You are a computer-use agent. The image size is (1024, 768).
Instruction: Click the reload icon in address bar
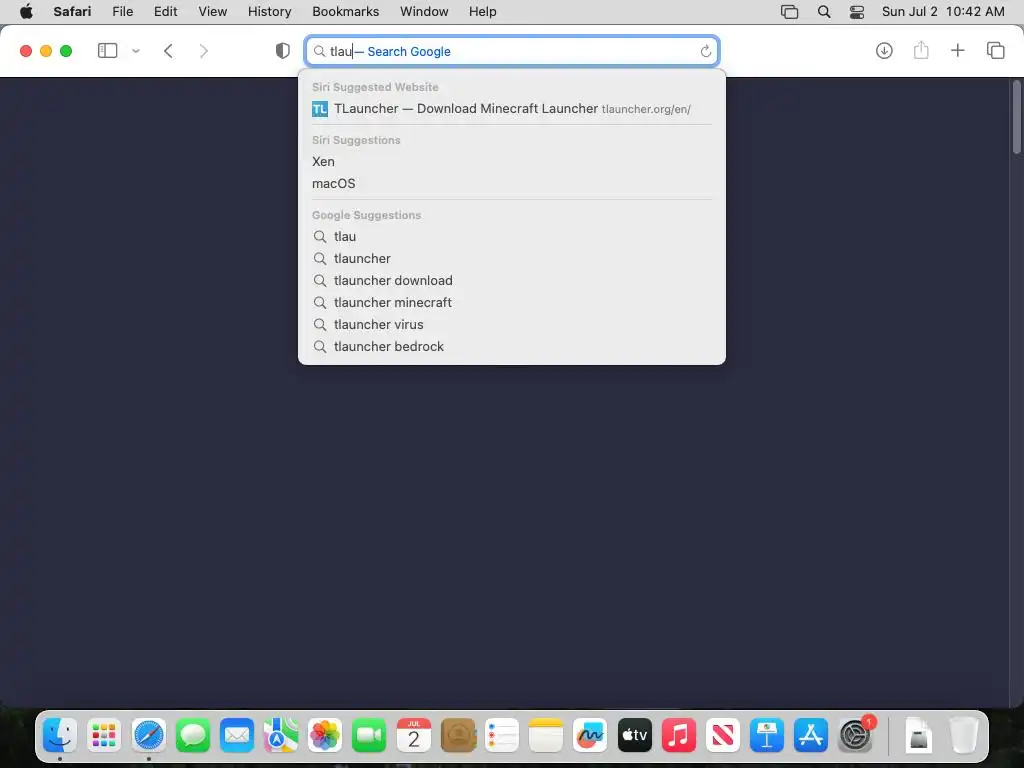705,51
